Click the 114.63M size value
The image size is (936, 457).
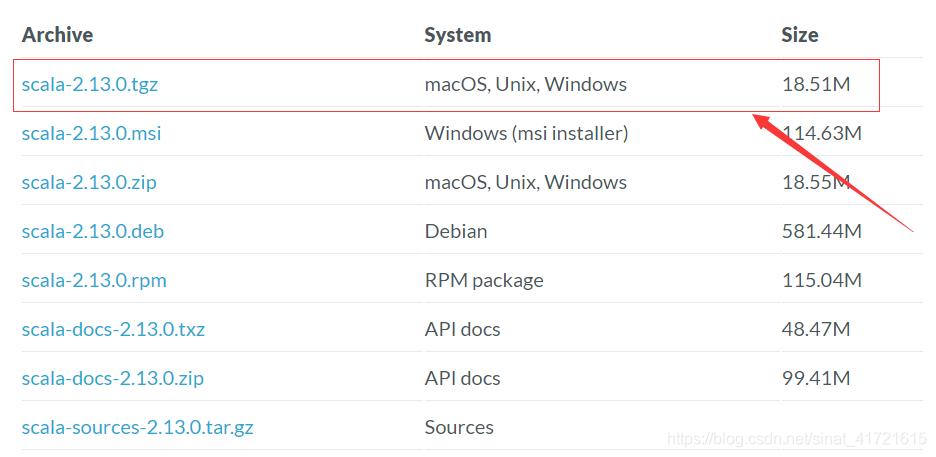pos(822,134)
